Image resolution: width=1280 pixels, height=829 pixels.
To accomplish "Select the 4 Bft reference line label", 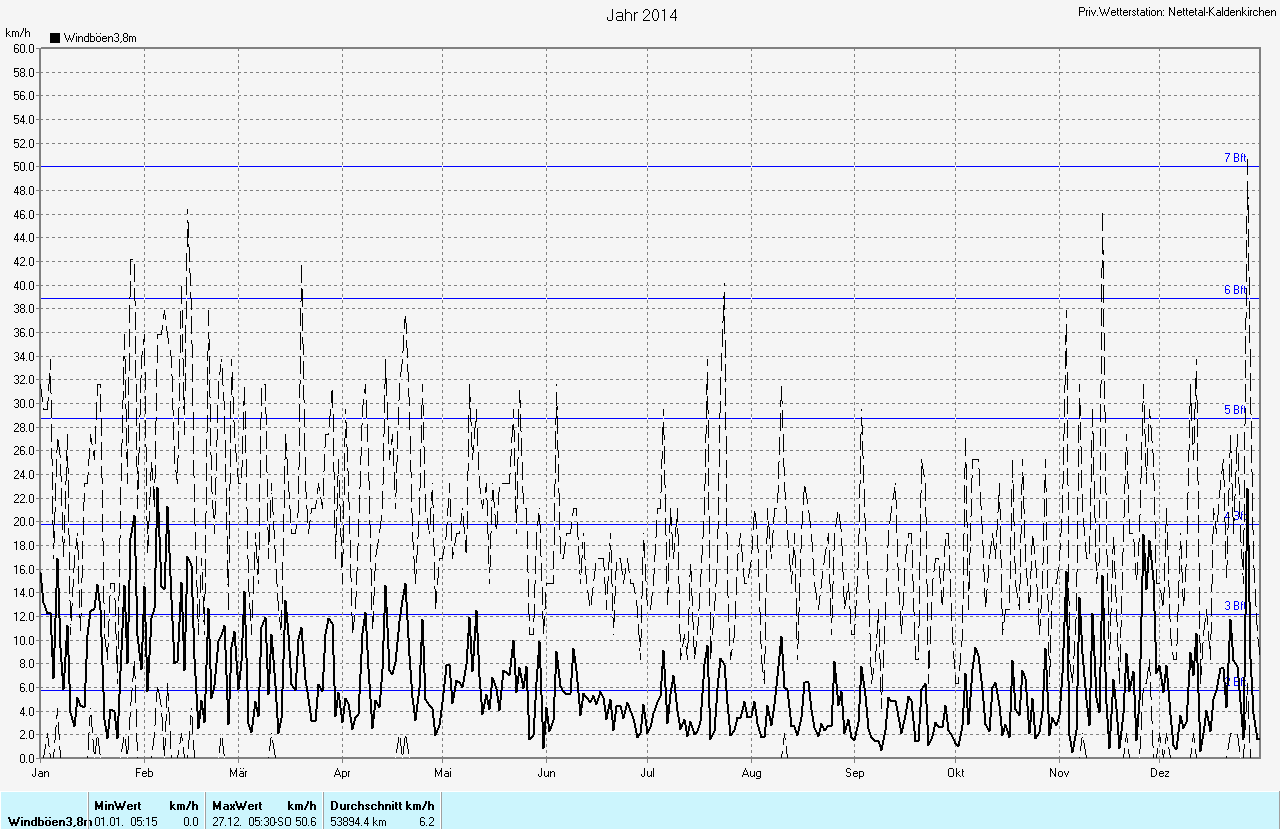I will [x=1235, y=516].
